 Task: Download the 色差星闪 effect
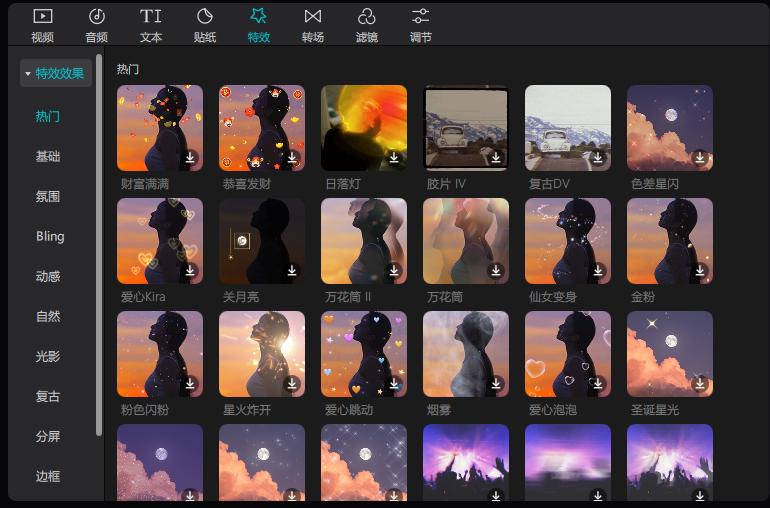click(700, 158)
